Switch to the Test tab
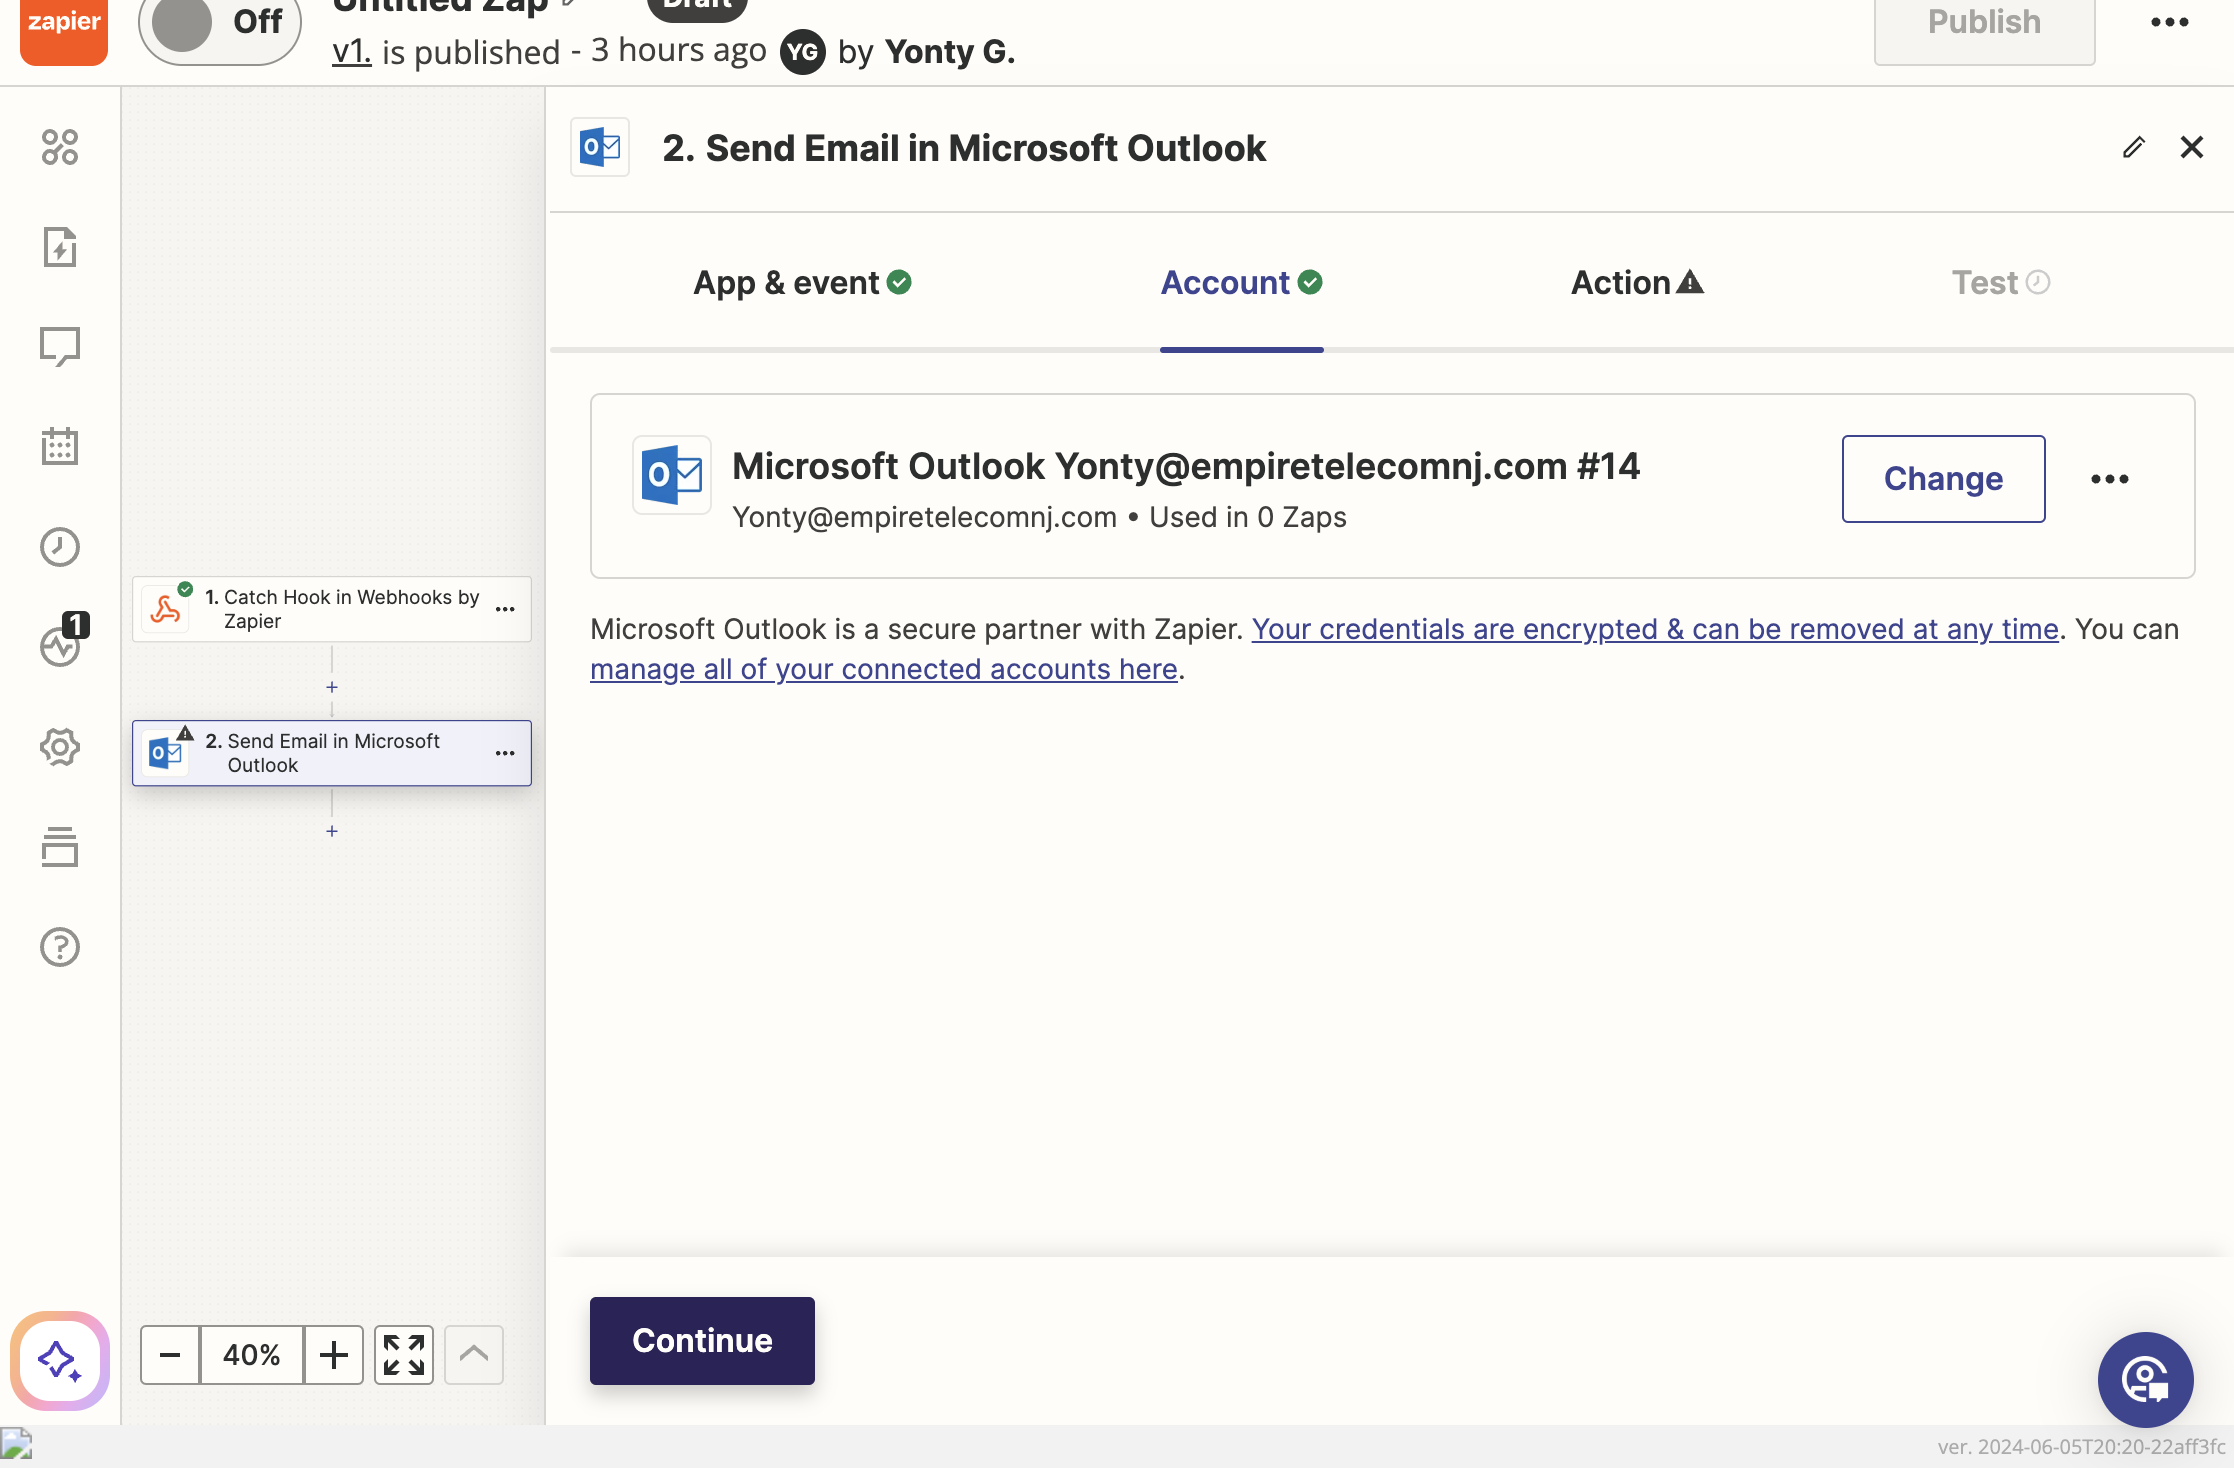 (2001, 283)
